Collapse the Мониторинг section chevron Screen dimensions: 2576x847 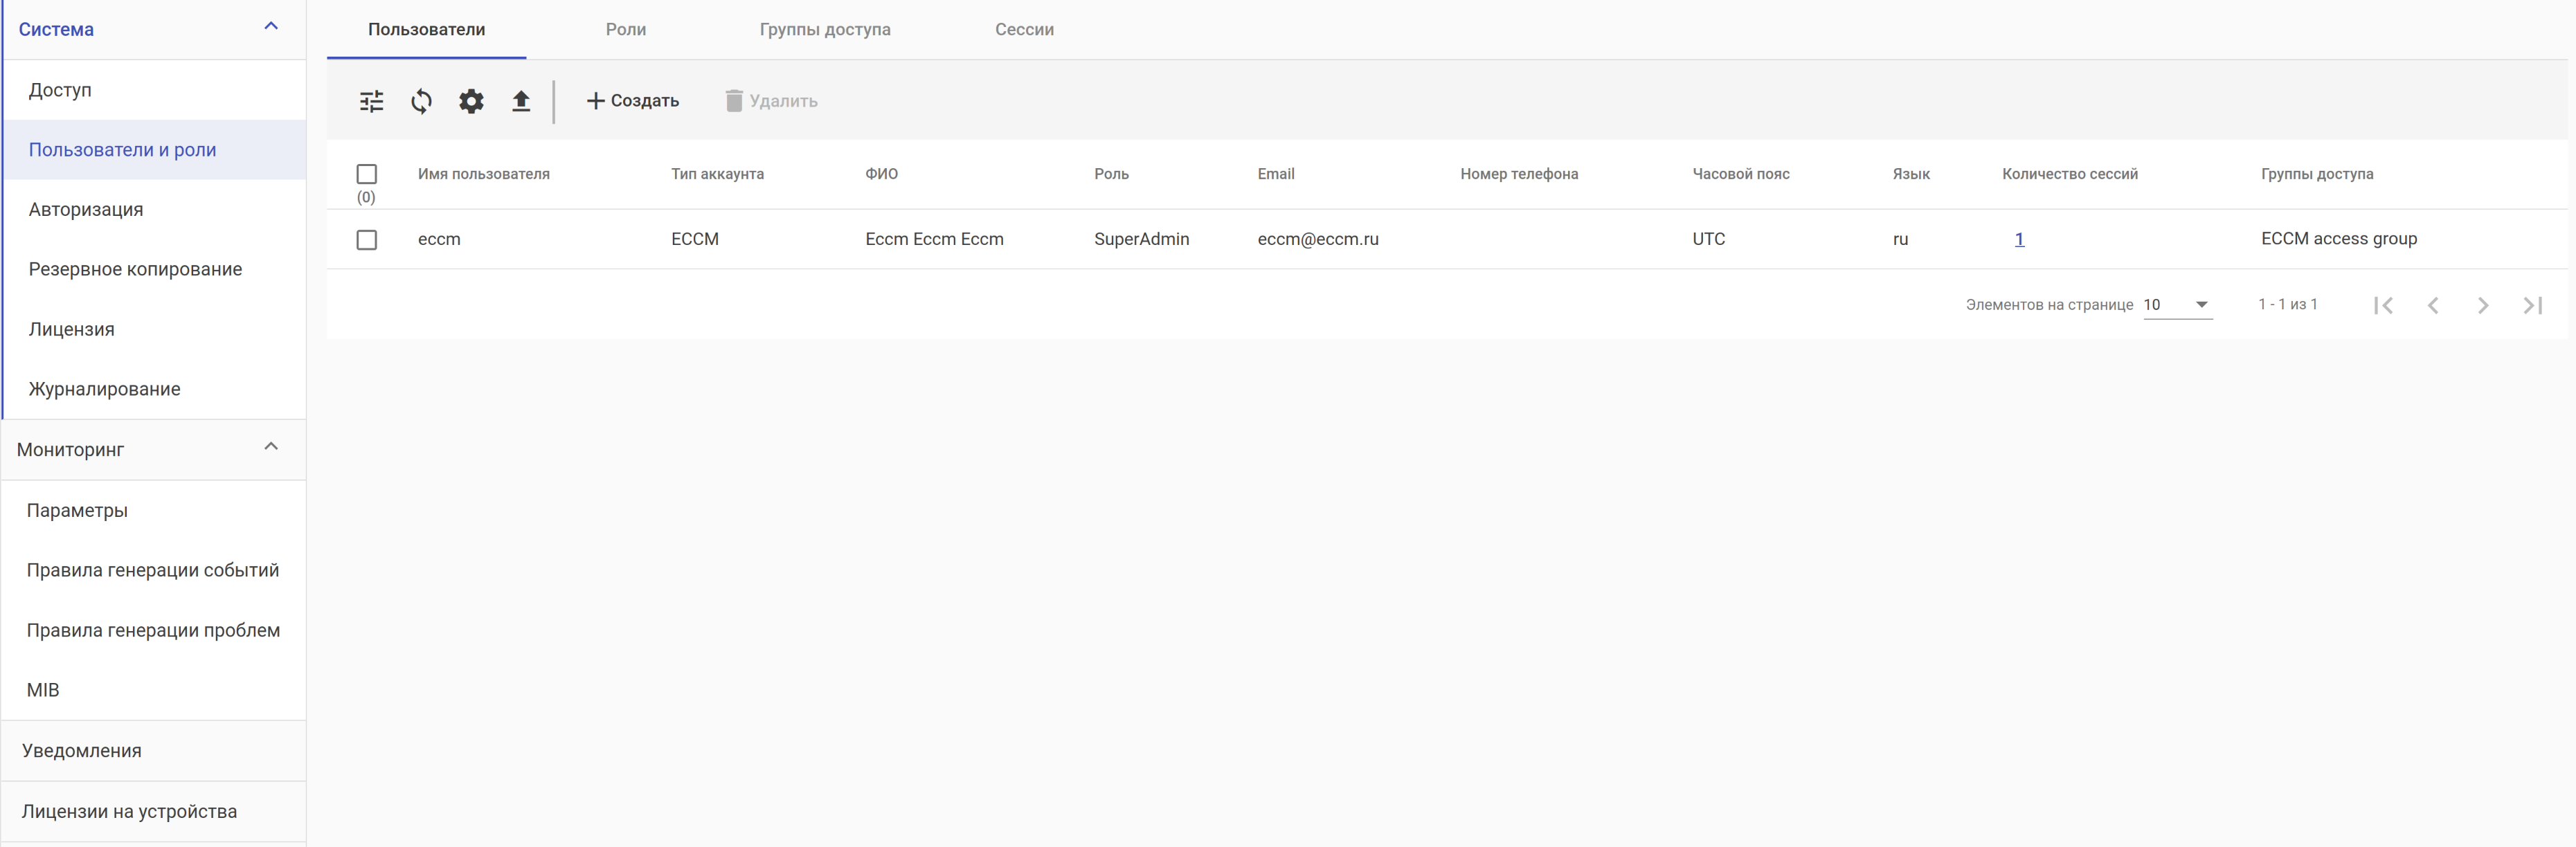pyautogui.click(x=271, y=447)
